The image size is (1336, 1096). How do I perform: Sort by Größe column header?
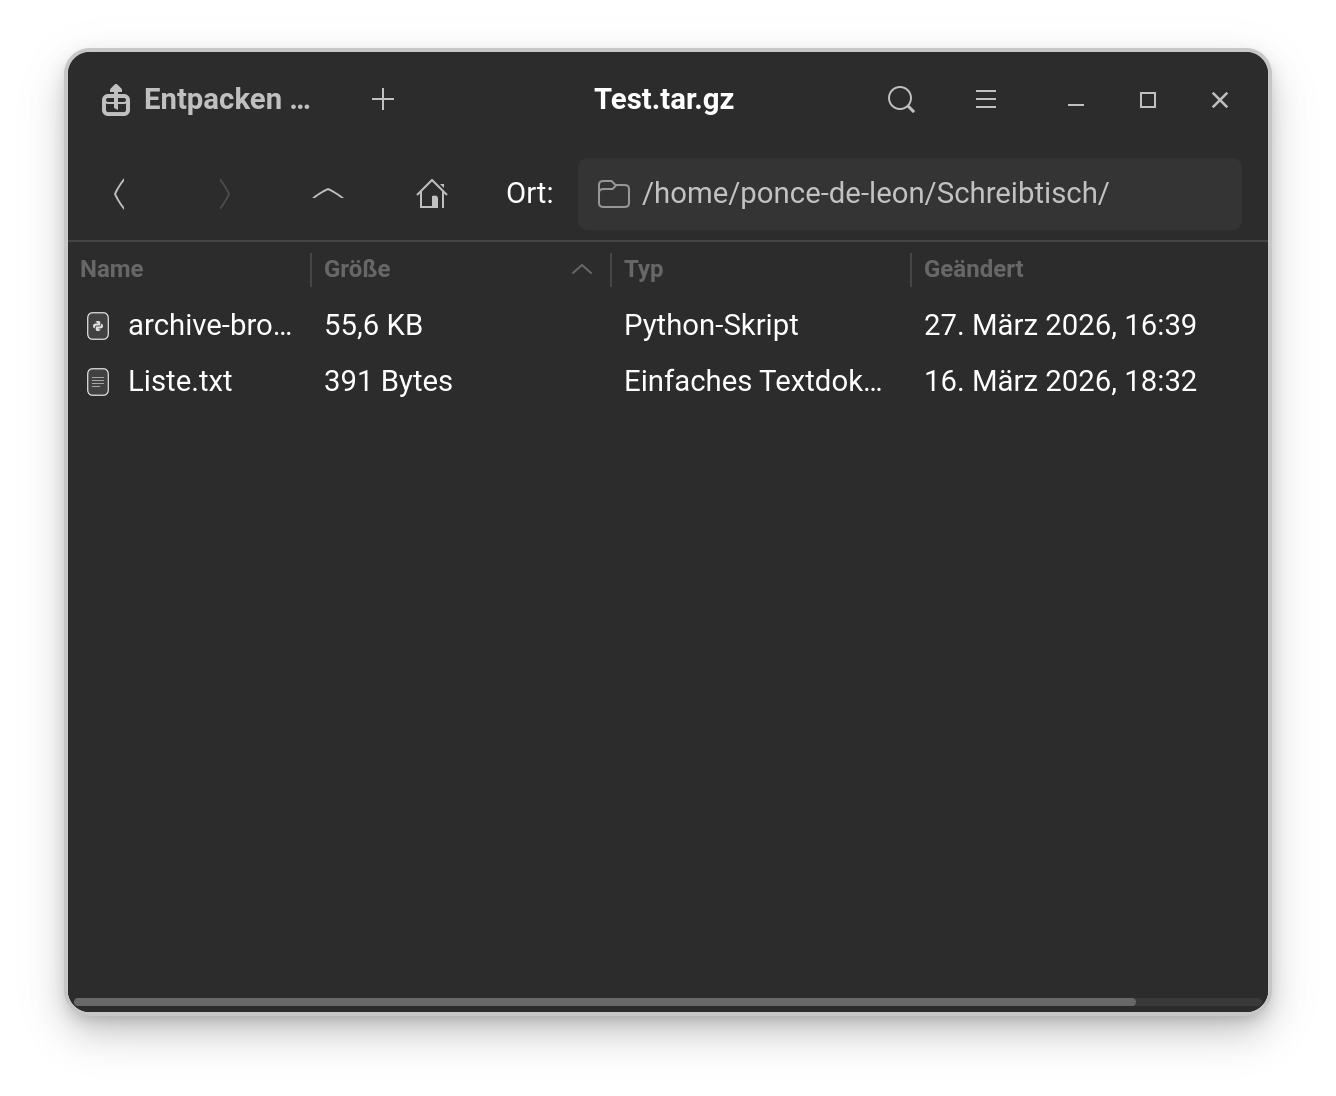[x=357, y=269]
